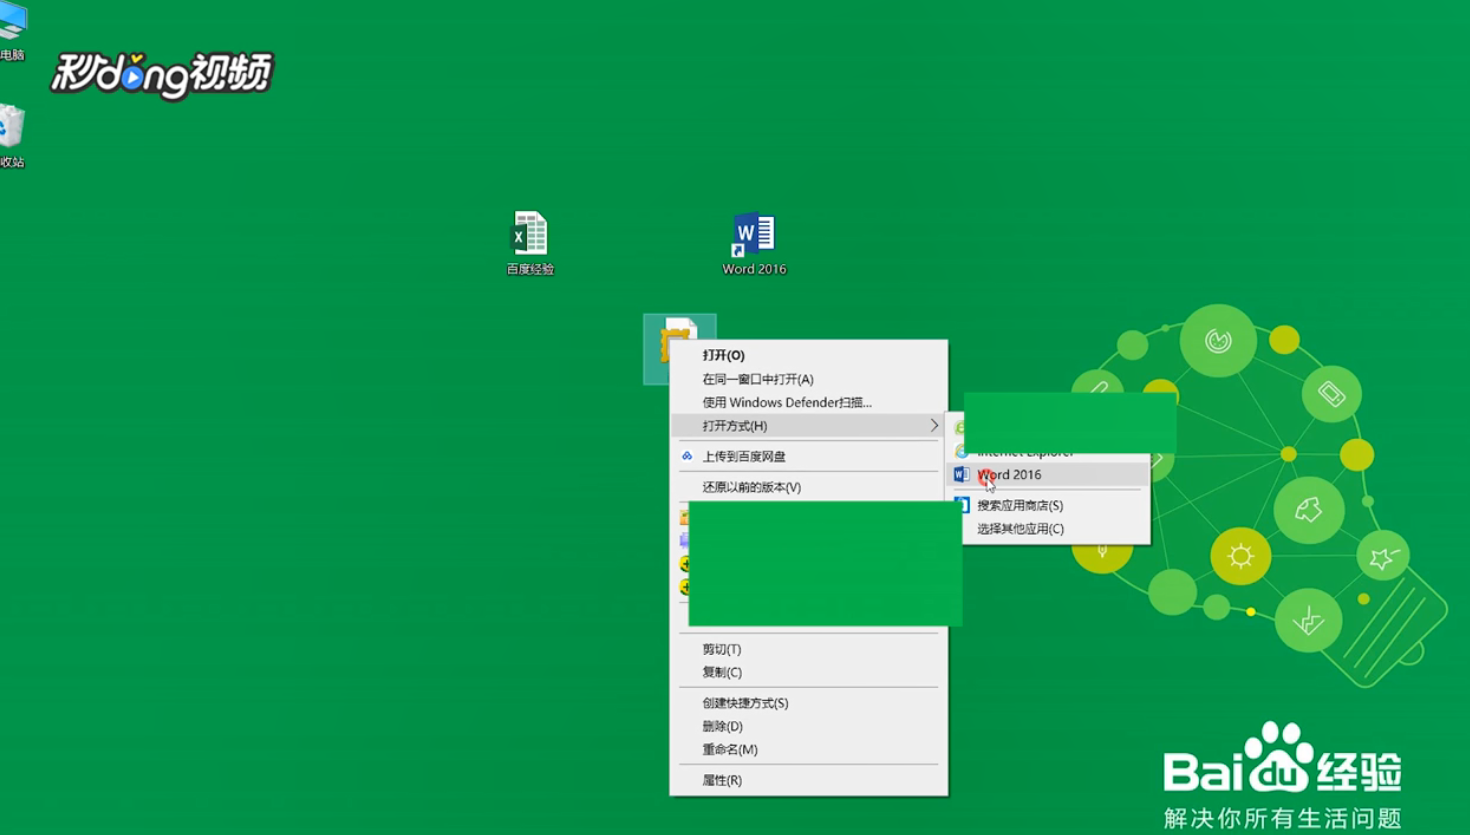The width and height of the screenshot is (1470, 835).
Task: Choose 选择其他应用(C) in submenu
Action: (x=1047, y=528)
